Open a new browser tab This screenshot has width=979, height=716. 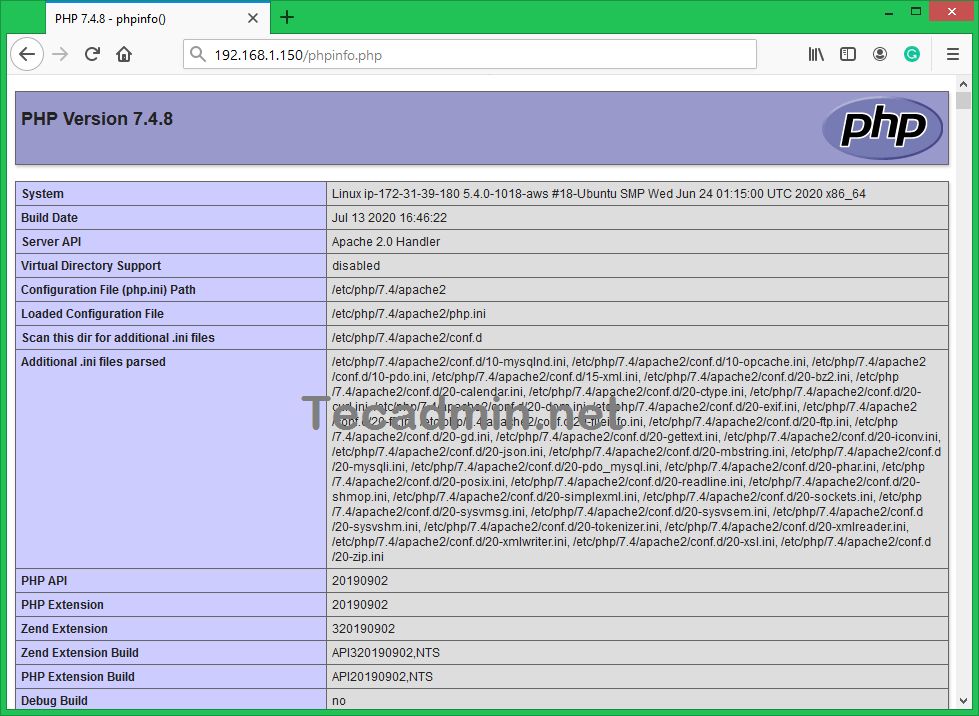click(287, 17)
